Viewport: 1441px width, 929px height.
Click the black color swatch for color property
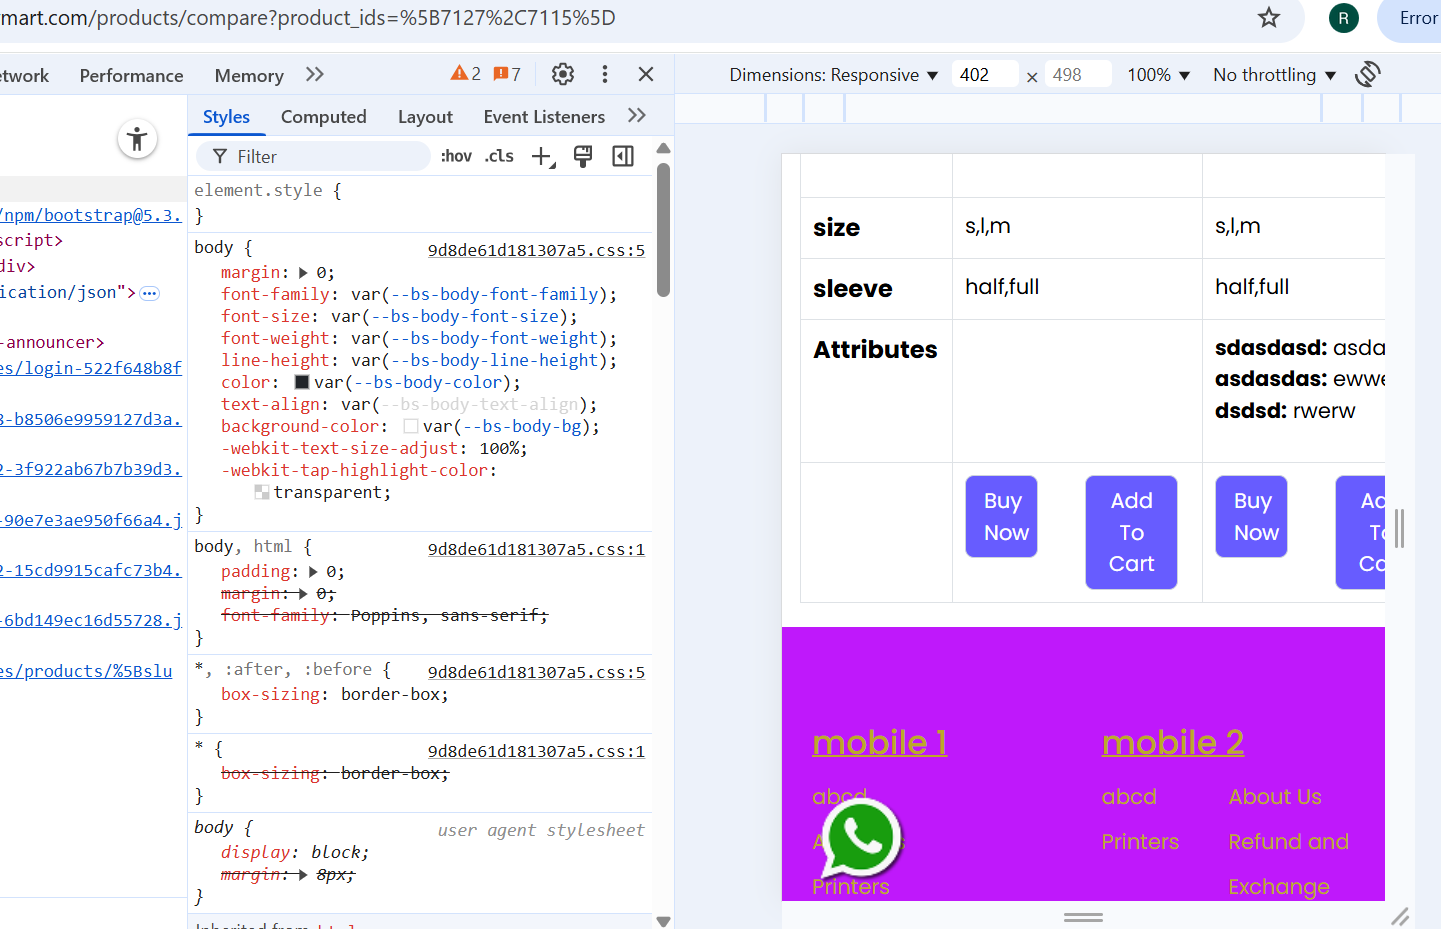(302, 383)
